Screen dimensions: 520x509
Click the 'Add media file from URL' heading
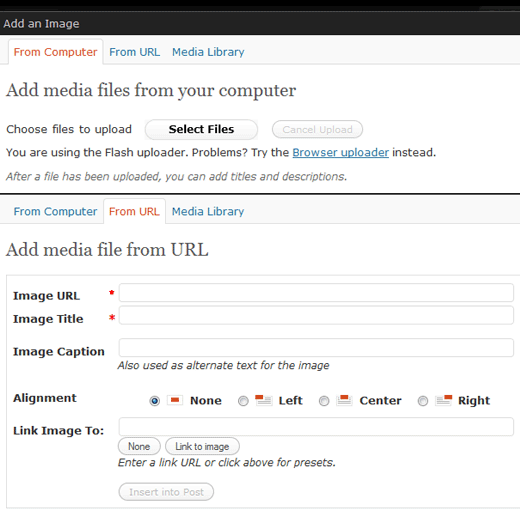(107, 250)
